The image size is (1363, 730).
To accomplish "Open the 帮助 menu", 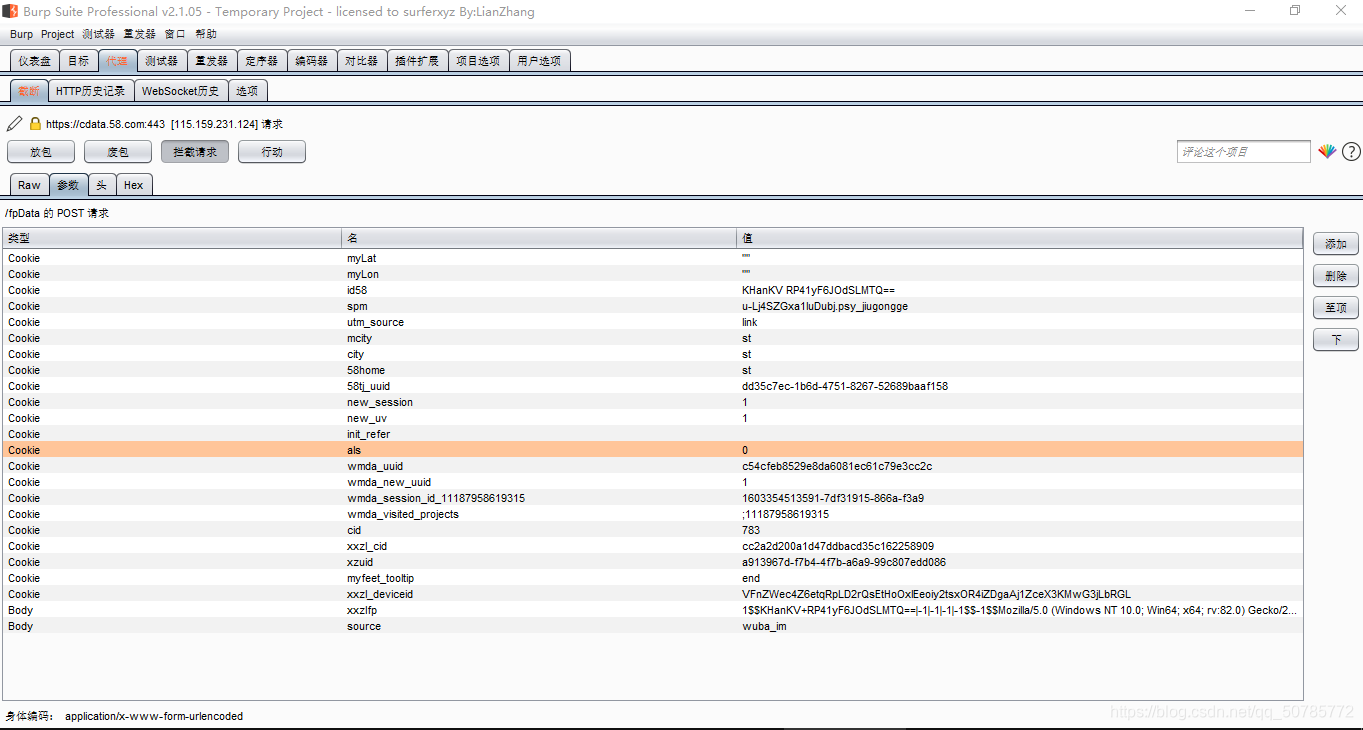I will click(x=206, y=34).
